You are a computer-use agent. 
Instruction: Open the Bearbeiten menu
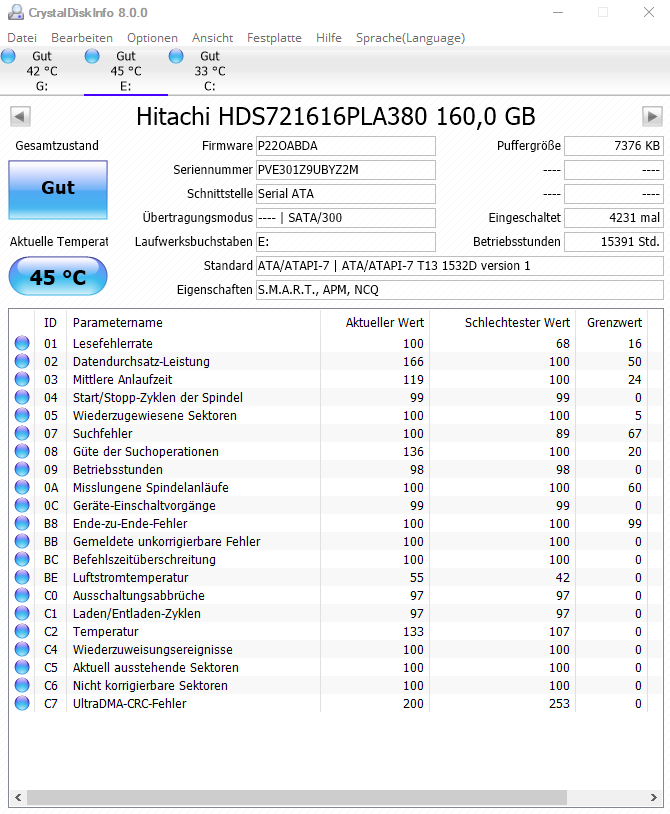[82, 38]
